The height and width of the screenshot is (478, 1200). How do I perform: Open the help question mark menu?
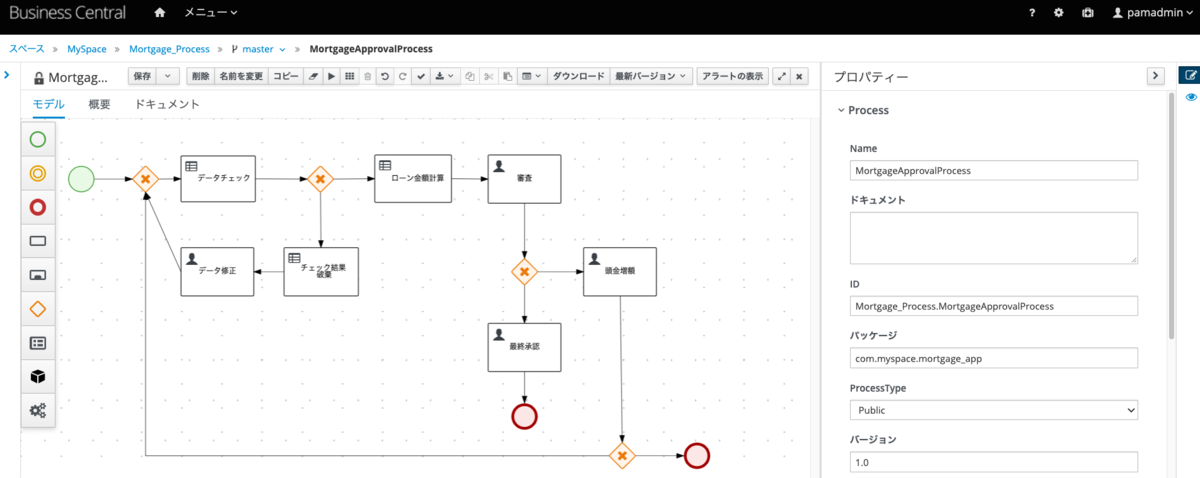tap(1031, 13)
